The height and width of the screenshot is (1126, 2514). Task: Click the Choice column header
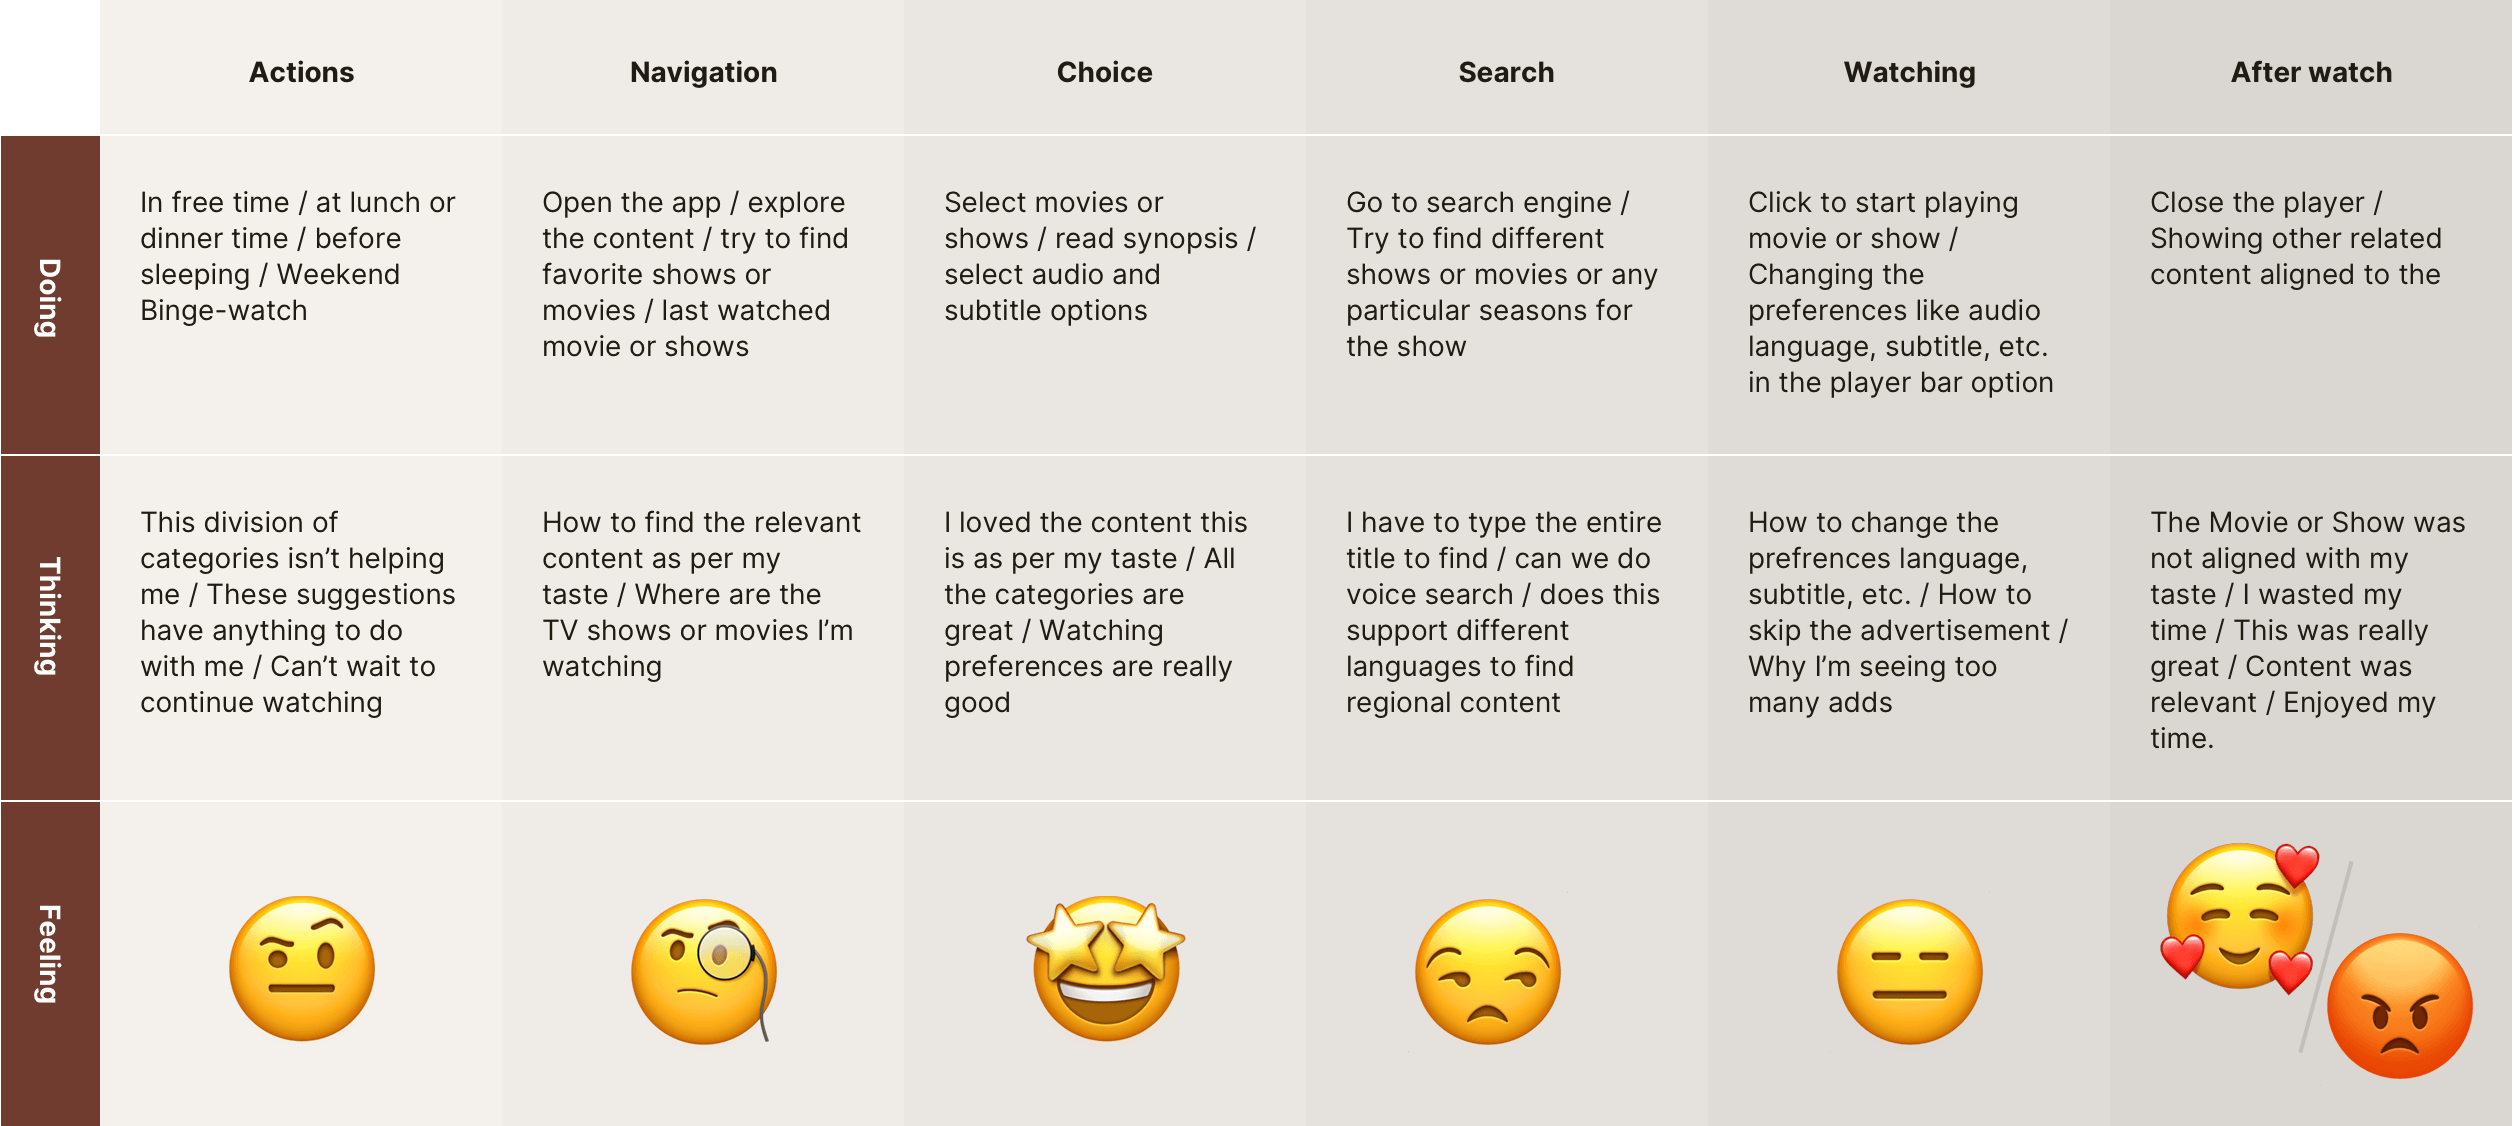pyautogui.click(x=1105, y=72)
